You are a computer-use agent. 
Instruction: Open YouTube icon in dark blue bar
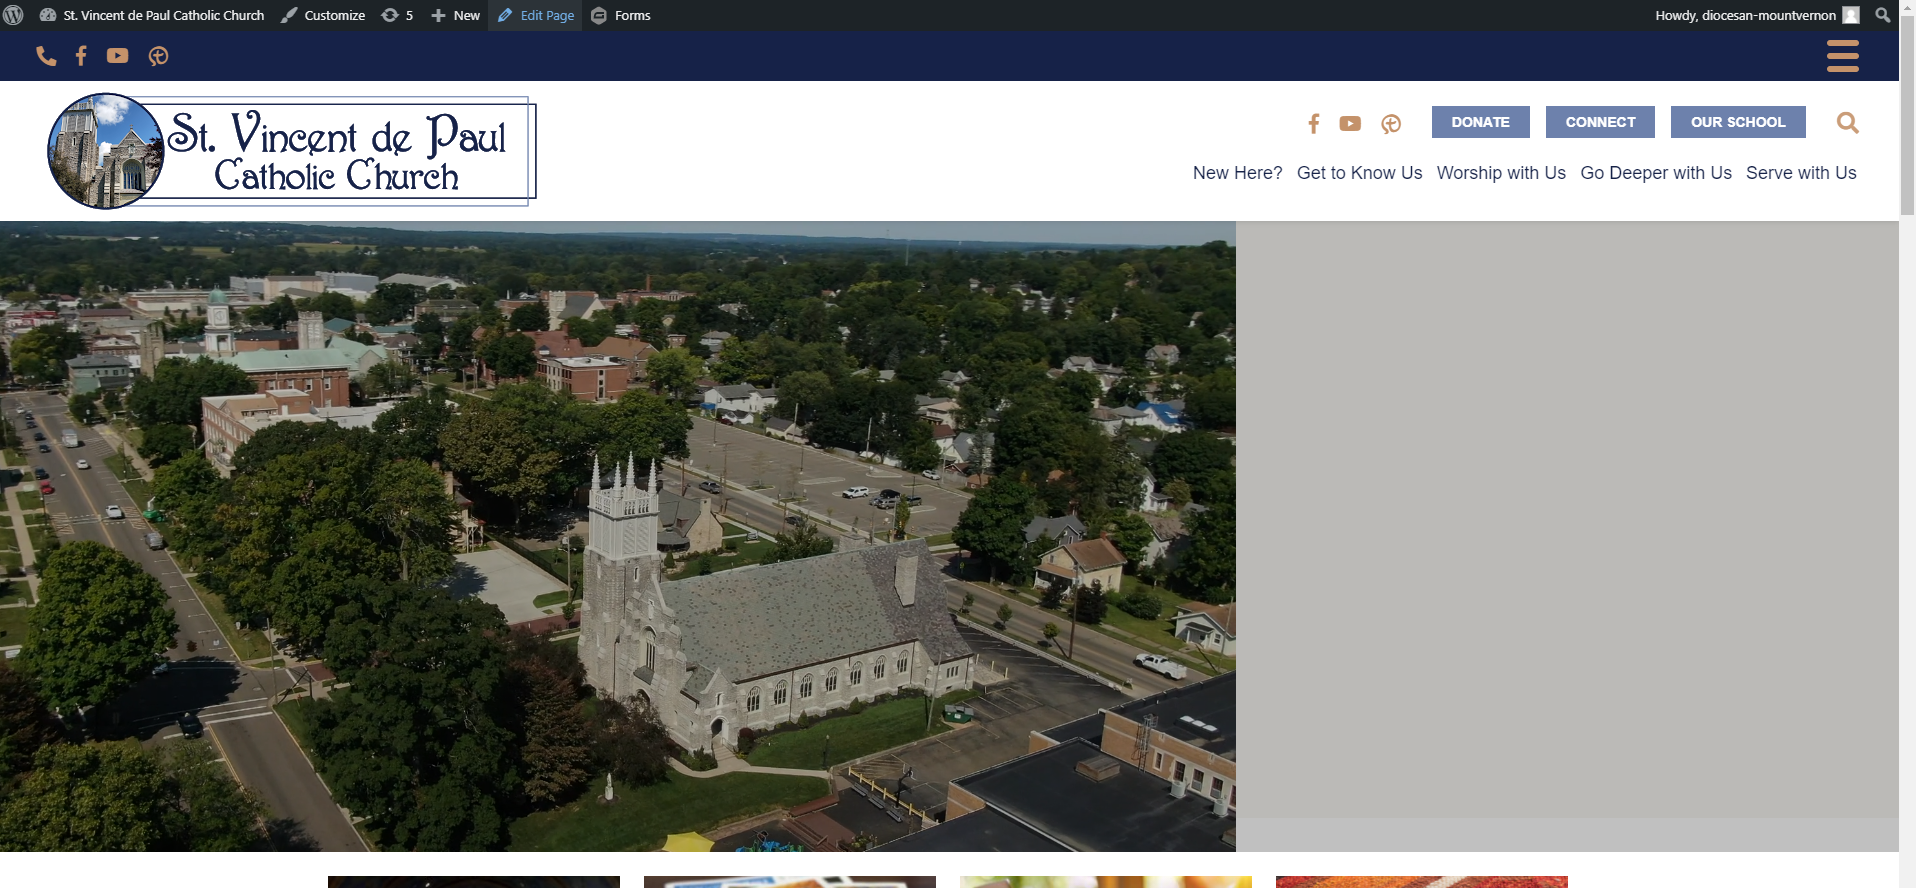pyautogui.click(x=118, y=56)
